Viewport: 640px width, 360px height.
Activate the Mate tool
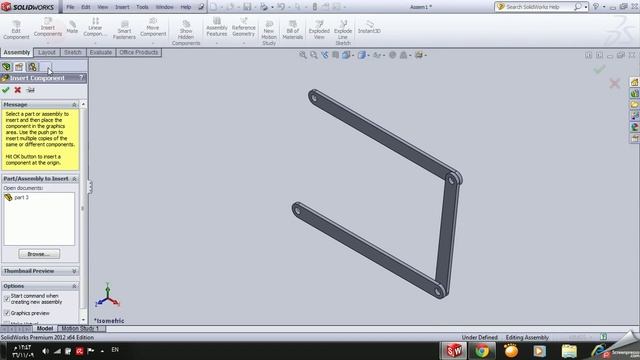tap(72, 27)
